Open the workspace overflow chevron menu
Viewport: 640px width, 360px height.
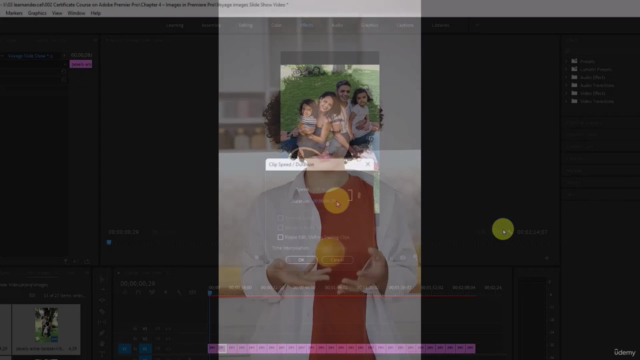[477, 25]
